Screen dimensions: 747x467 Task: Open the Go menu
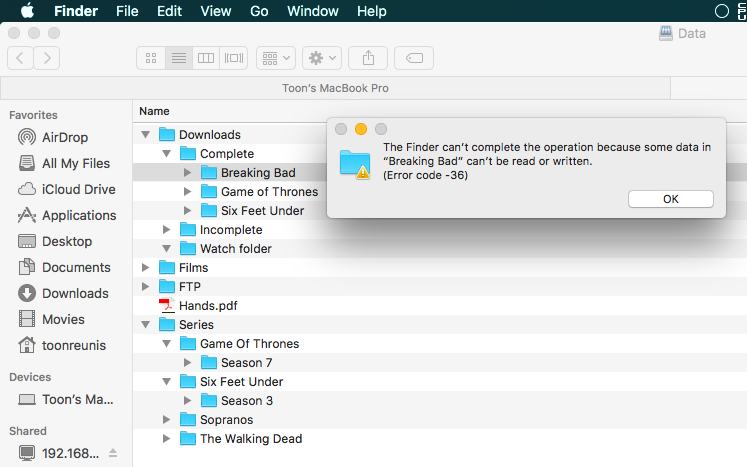pos(259,11)
